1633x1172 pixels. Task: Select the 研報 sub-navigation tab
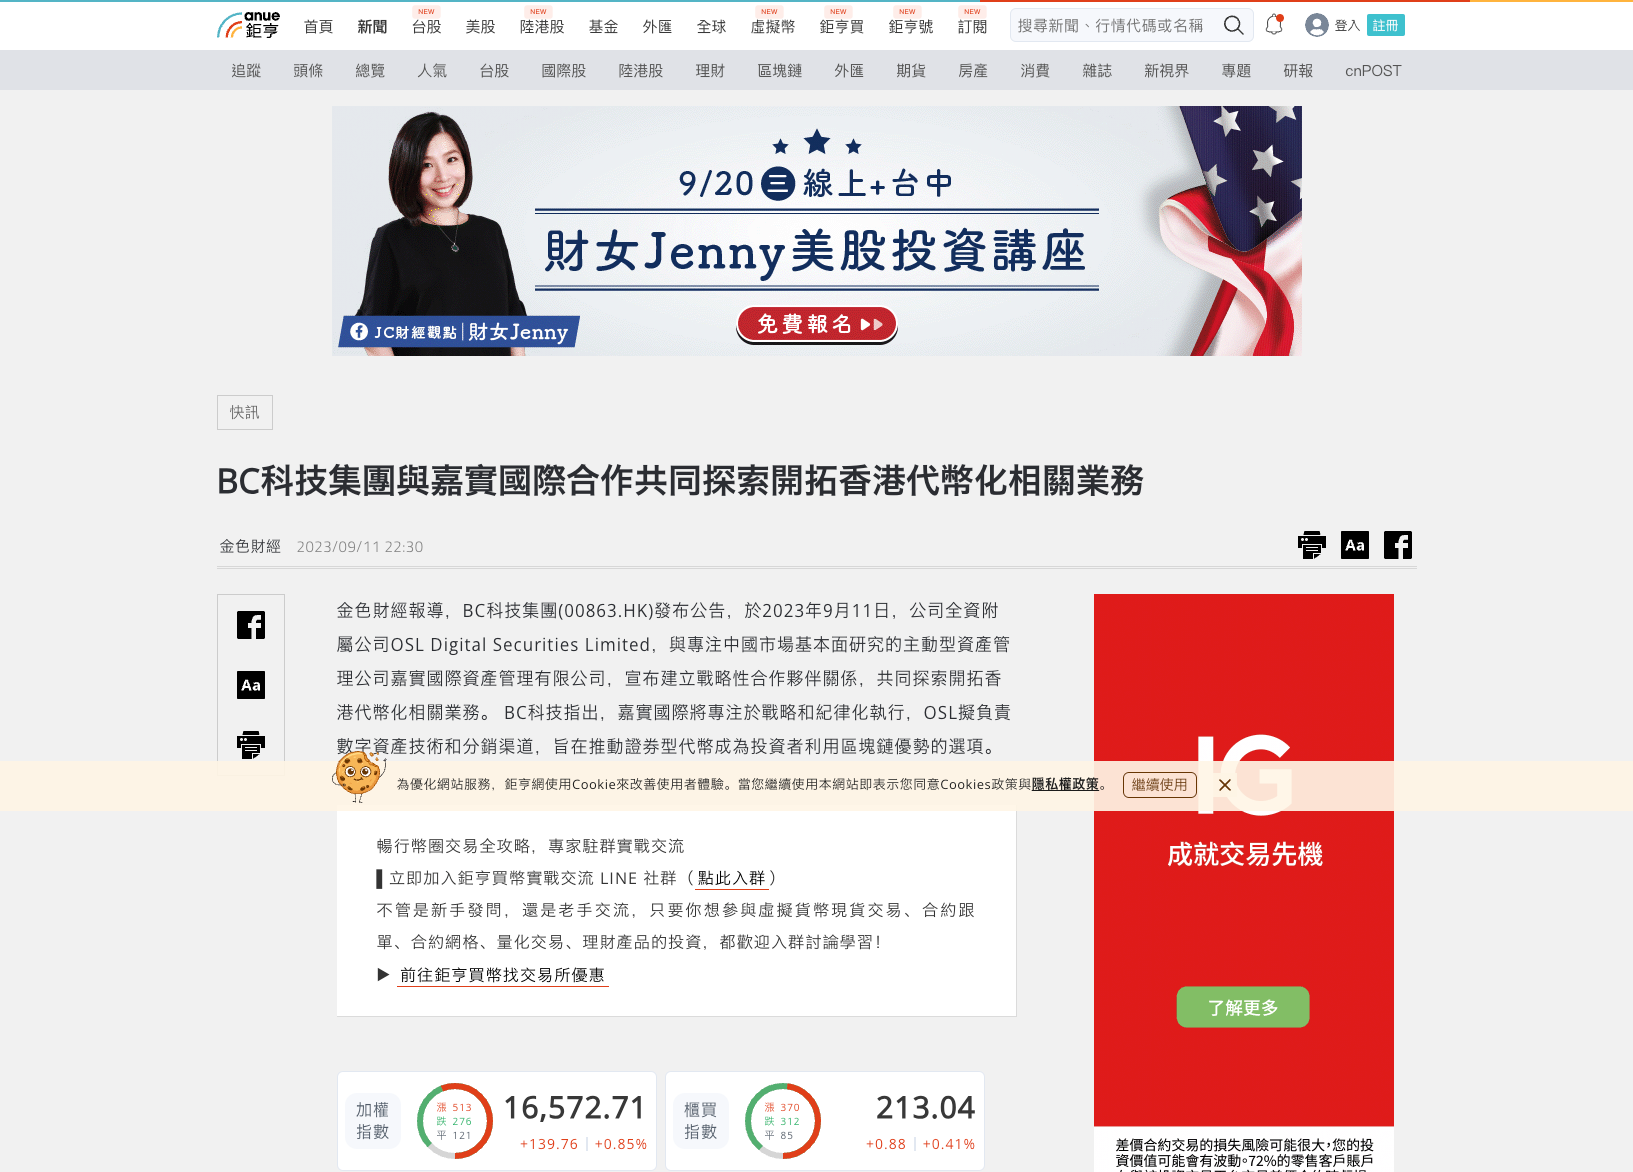click(1298, 71)
